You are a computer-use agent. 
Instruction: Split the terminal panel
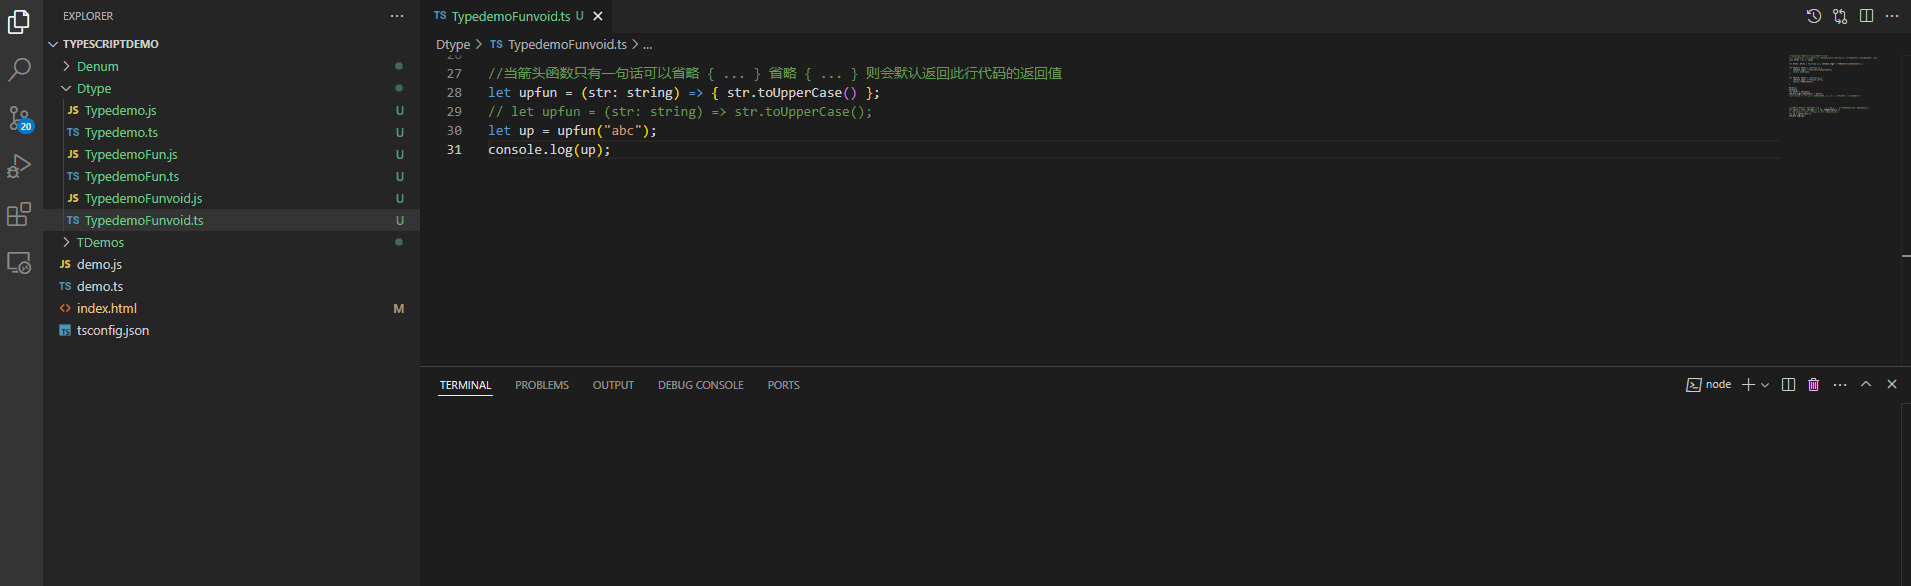[1788, 385]
